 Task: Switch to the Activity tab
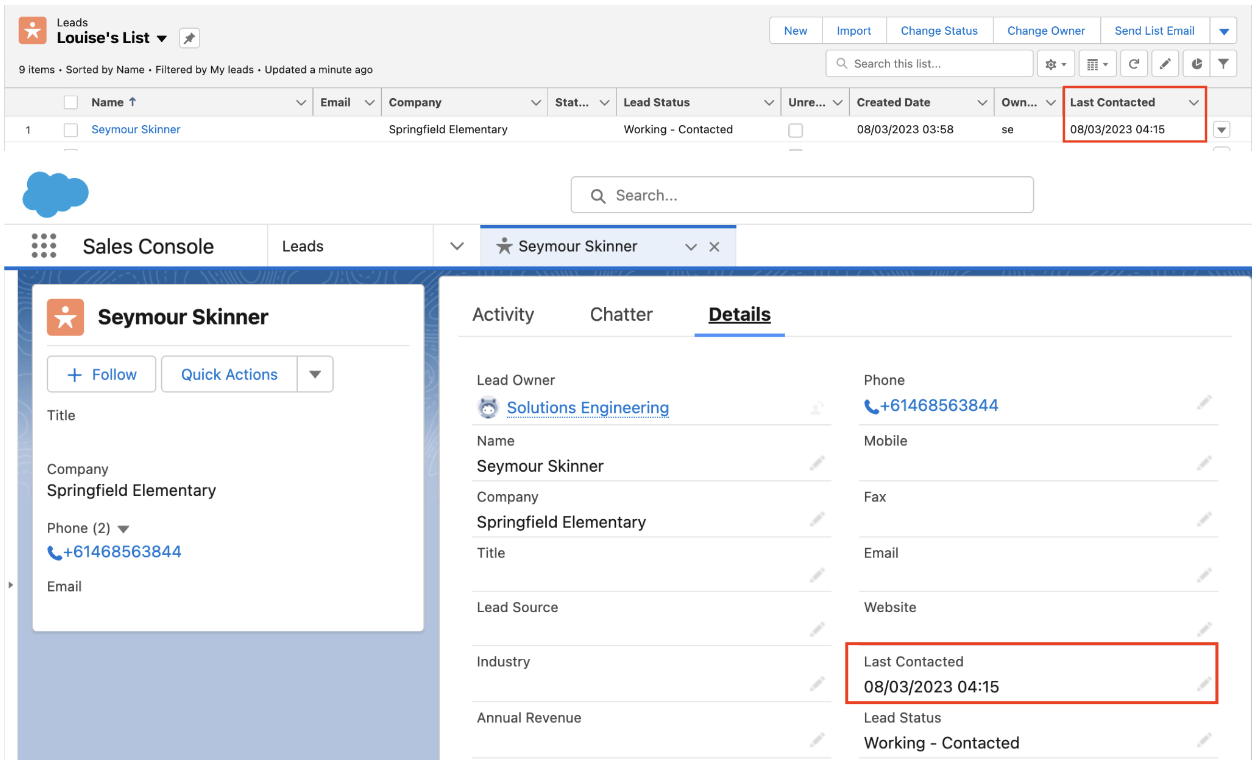coord(503,314)
